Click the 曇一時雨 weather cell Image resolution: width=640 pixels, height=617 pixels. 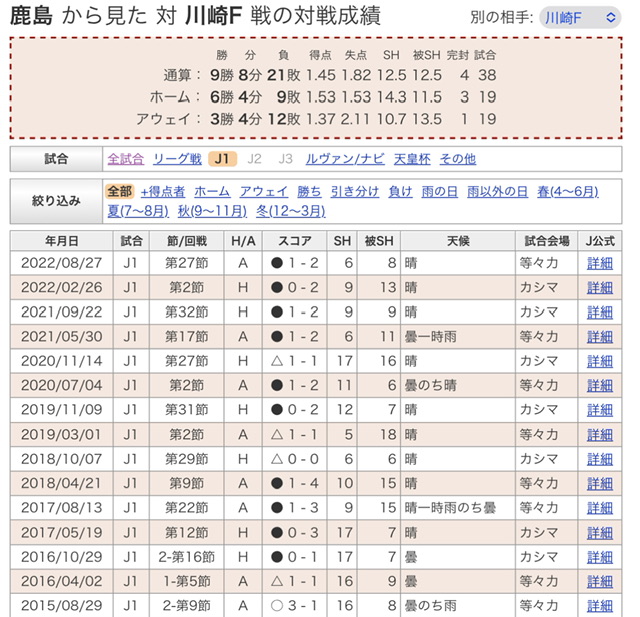tap(458, 337)
